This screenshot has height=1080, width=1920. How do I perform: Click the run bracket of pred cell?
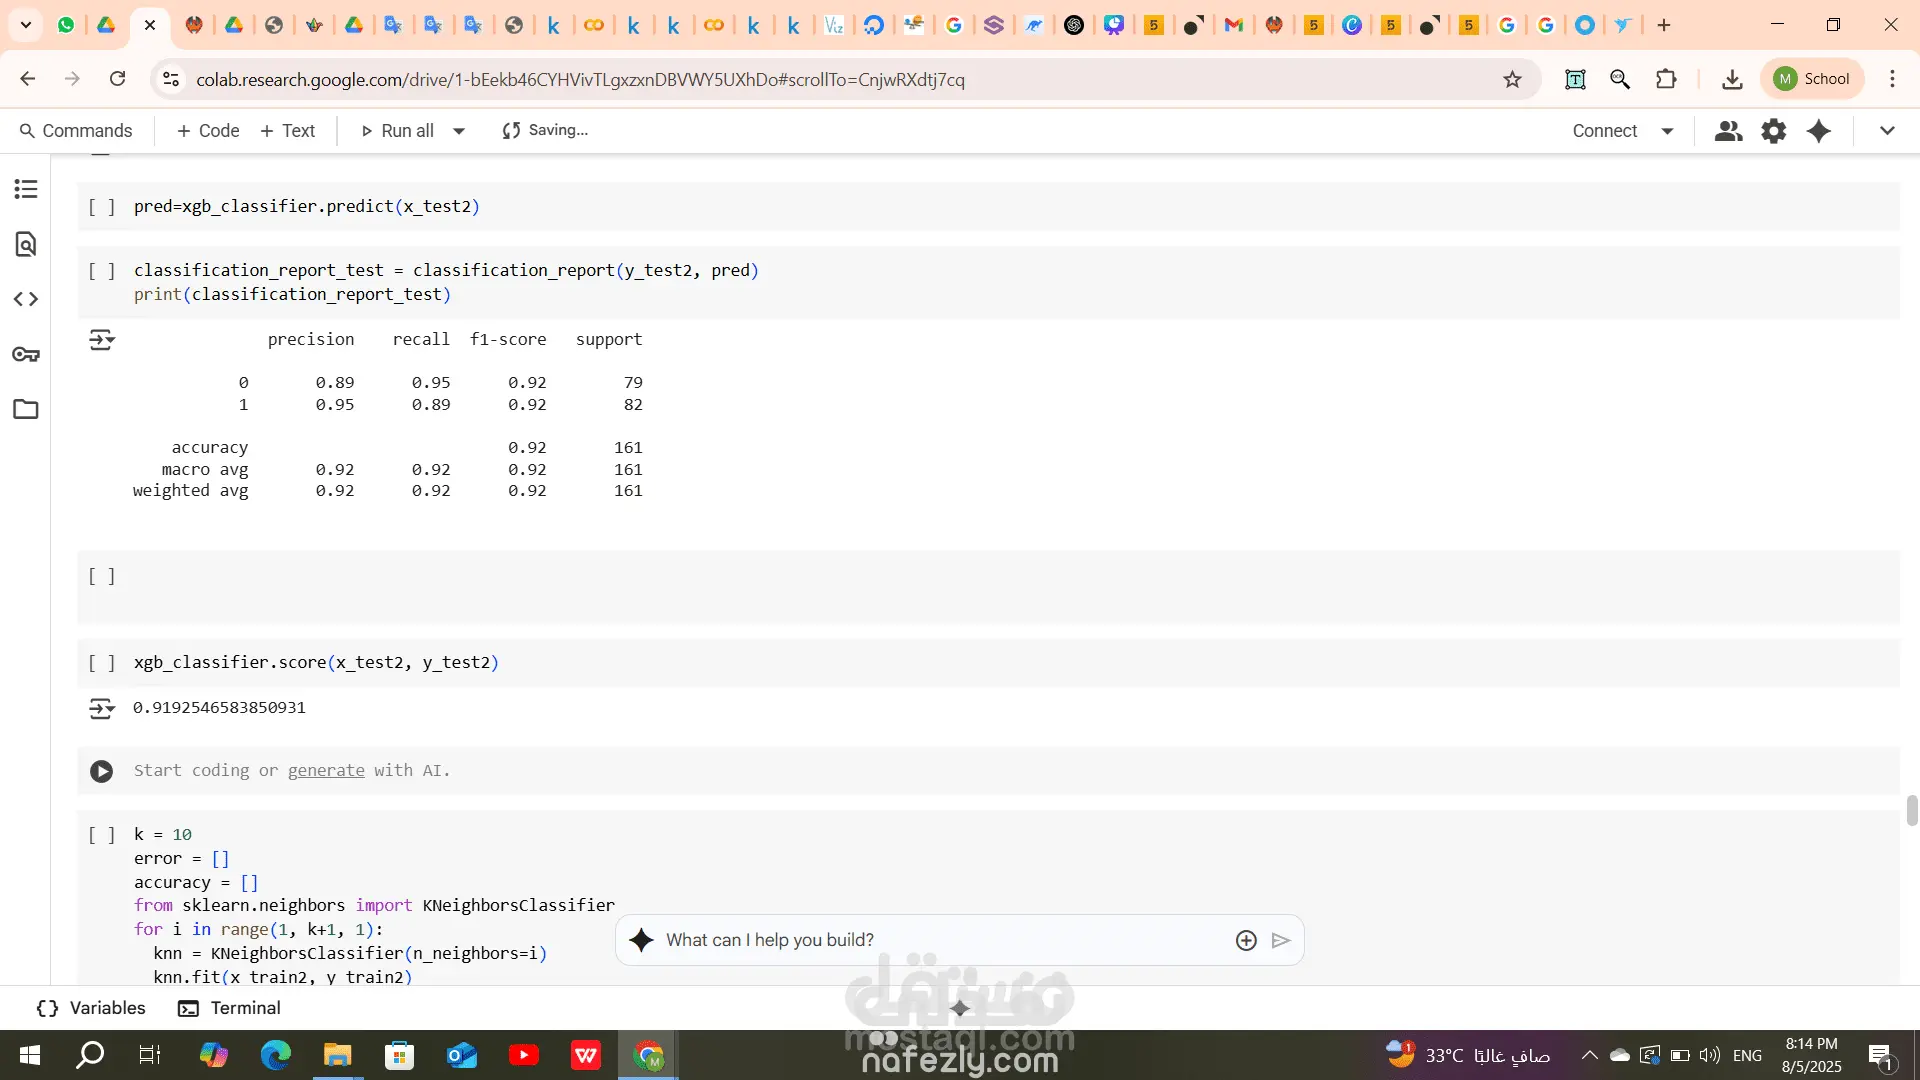tap(102, 207)
